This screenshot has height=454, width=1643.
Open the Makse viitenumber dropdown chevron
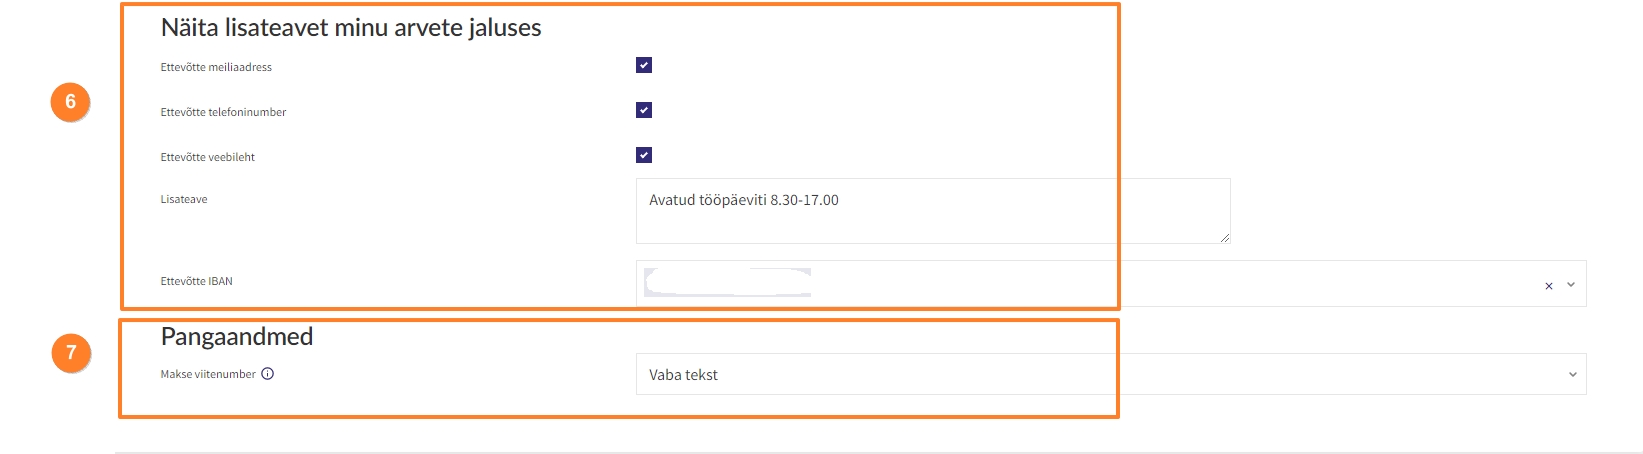click(x=1572, y=375)
